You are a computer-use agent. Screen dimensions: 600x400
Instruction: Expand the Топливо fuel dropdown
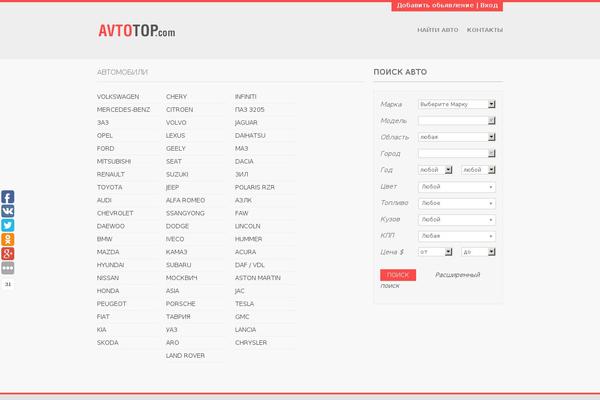tap(457, 203)
